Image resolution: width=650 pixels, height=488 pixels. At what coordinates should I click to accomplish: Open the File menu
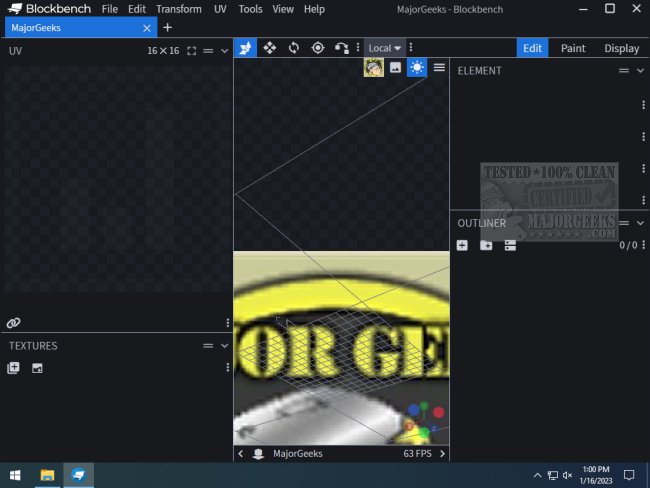tap(110, 9)
